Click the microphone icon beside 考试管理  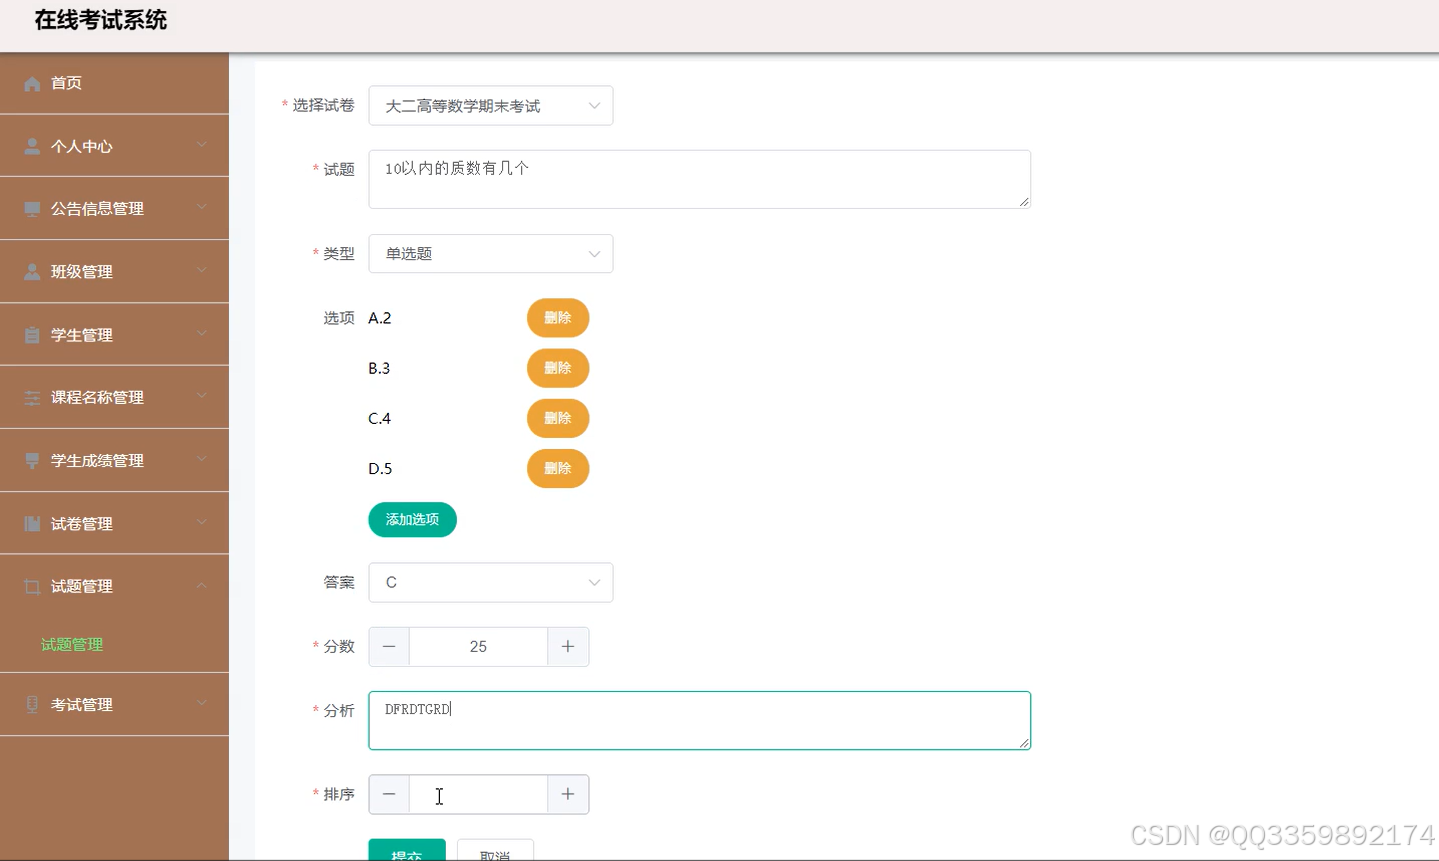[32, 705]
